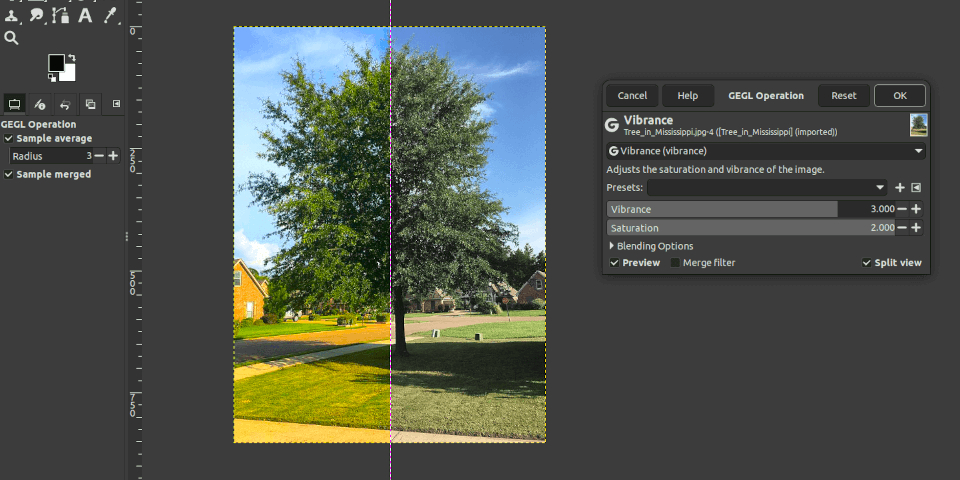Click the Reset button
The image size is (960, 480).
point(843,96)
